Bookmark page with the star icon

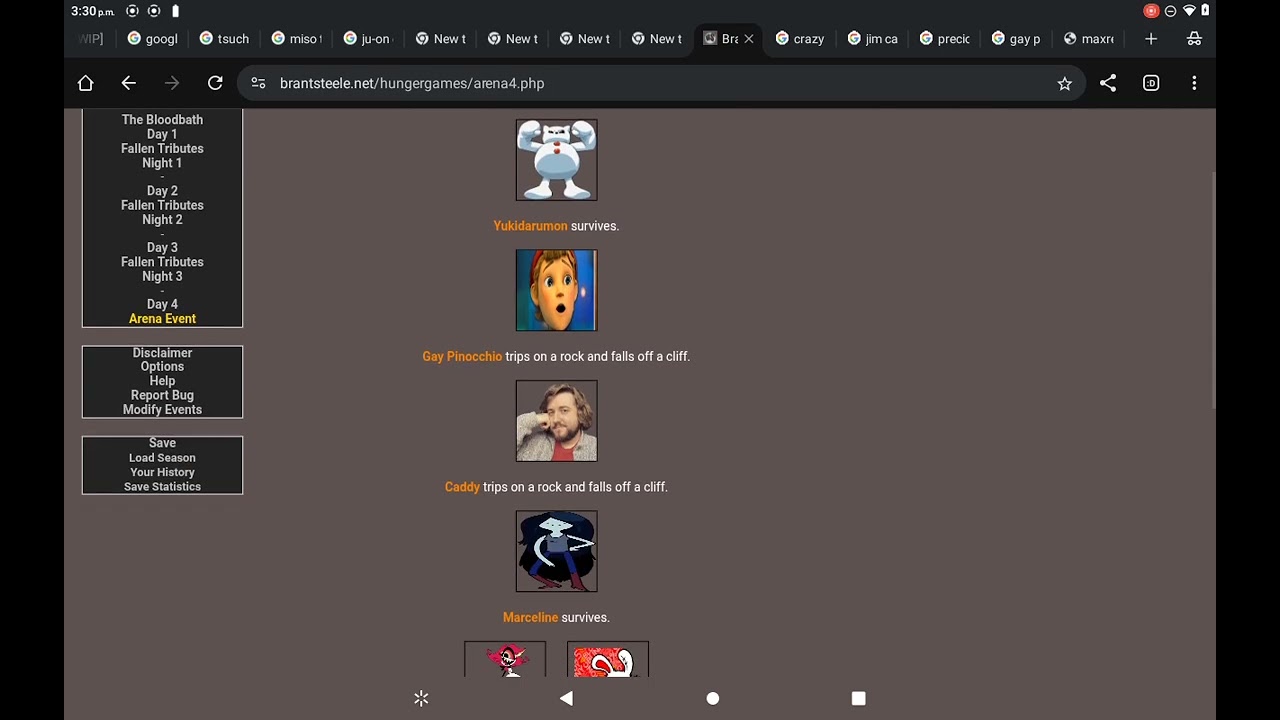pos(1064,84)
